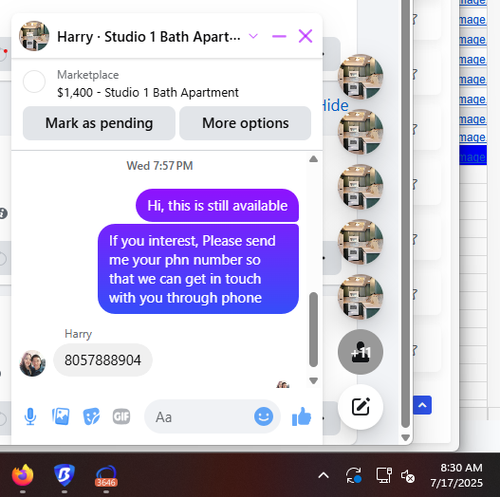Click the highlighted image link in right list

pyautogui.click(x=473, y=157)
